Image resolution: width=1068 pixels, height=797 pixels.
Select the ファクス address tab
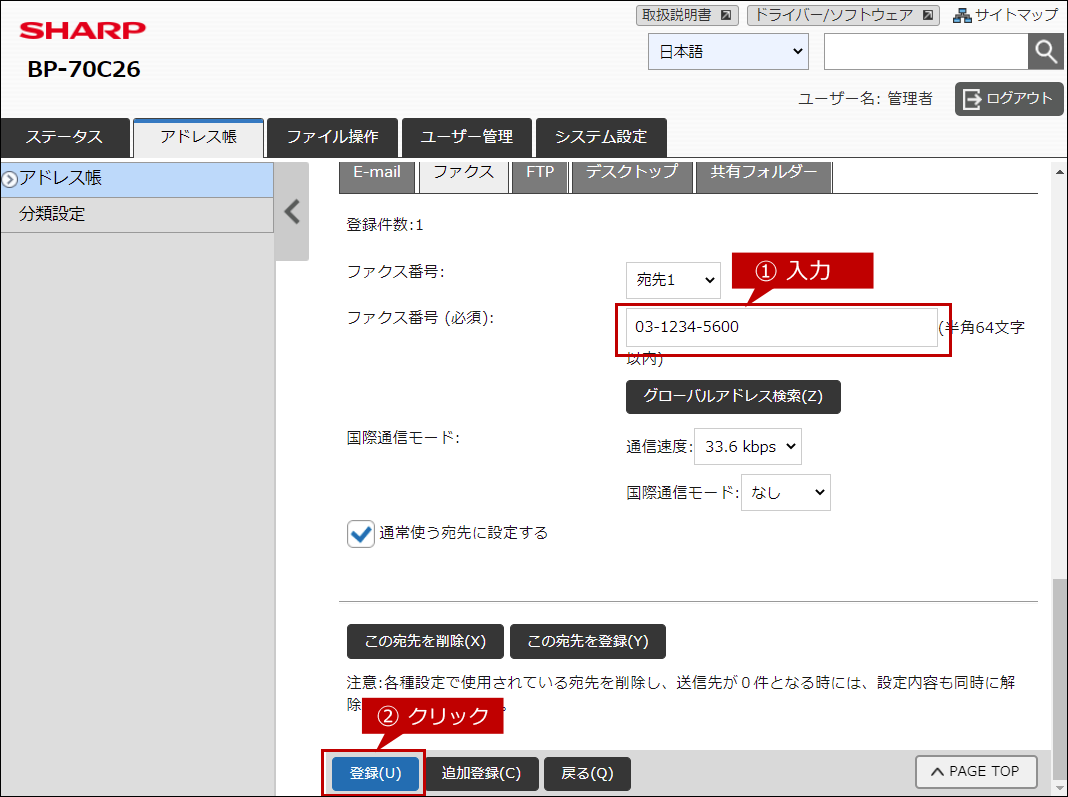(x=463, y=175)
